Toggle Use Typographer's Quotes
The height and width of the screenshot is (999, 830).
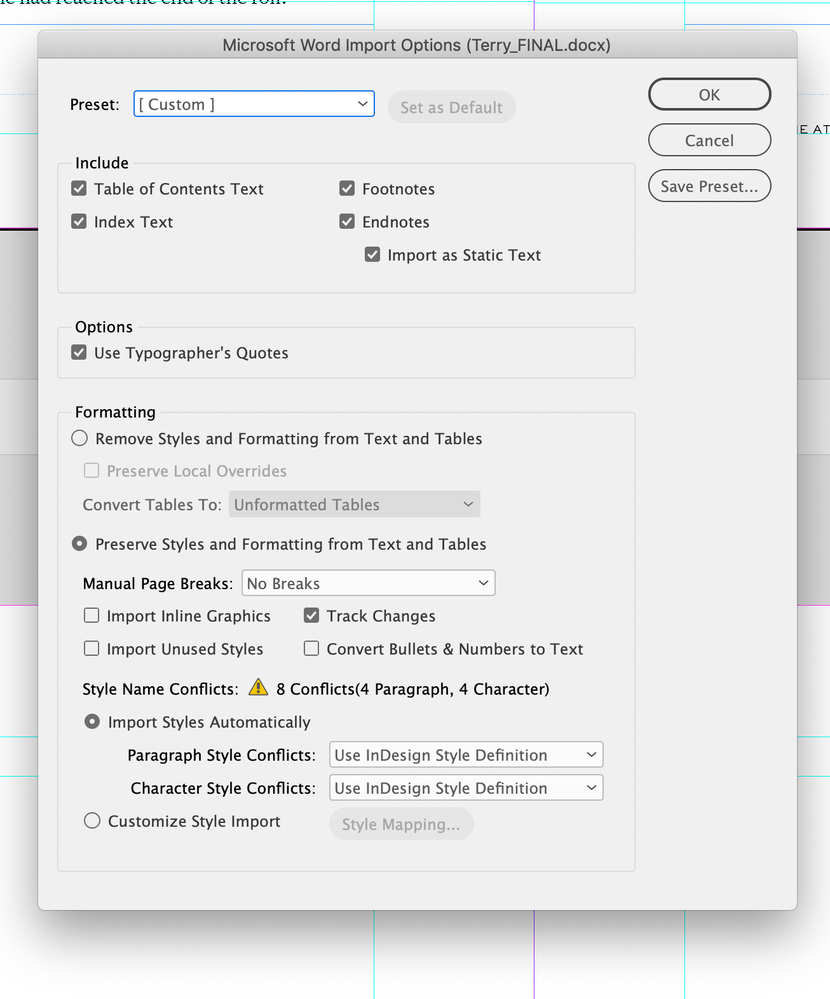[x=79, y=352]
